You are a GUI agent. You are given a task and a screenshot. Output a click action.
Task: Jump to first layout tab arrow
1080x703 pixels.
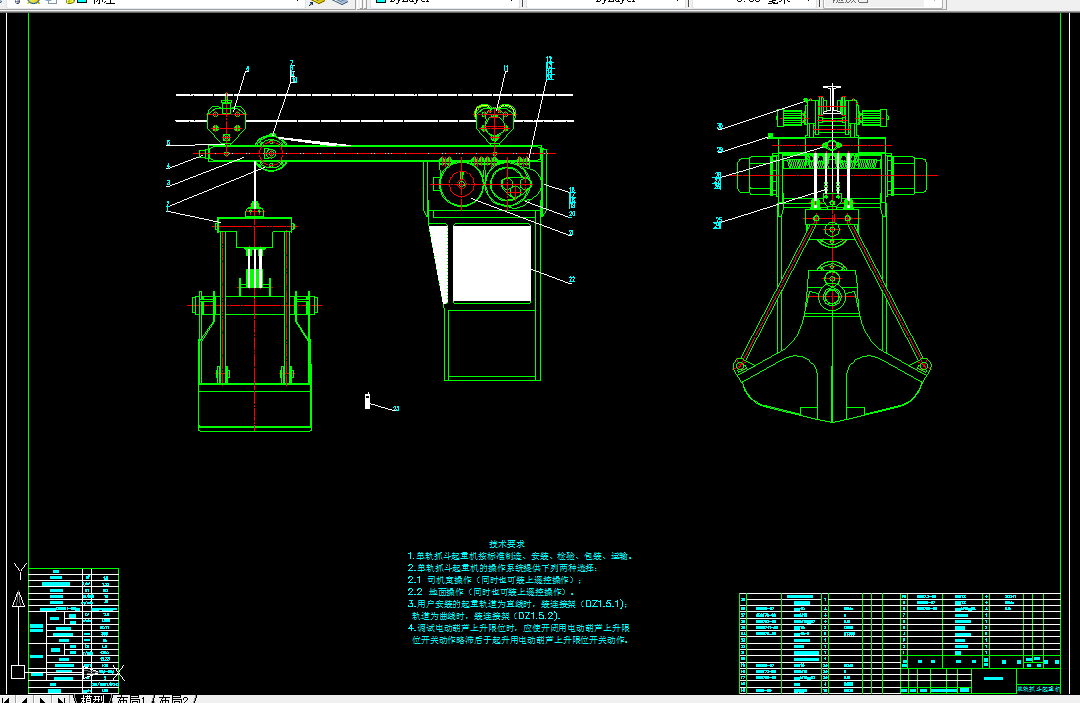coord(7,700)
